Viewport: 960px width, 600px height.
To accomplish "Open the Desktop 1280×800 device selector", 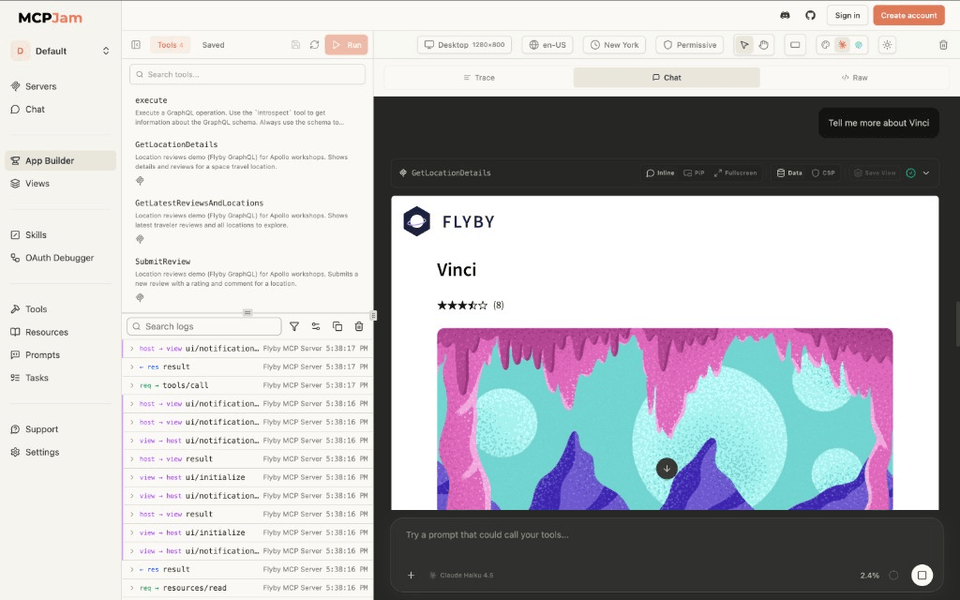I will pyautogui.click(x=465, y=45).
